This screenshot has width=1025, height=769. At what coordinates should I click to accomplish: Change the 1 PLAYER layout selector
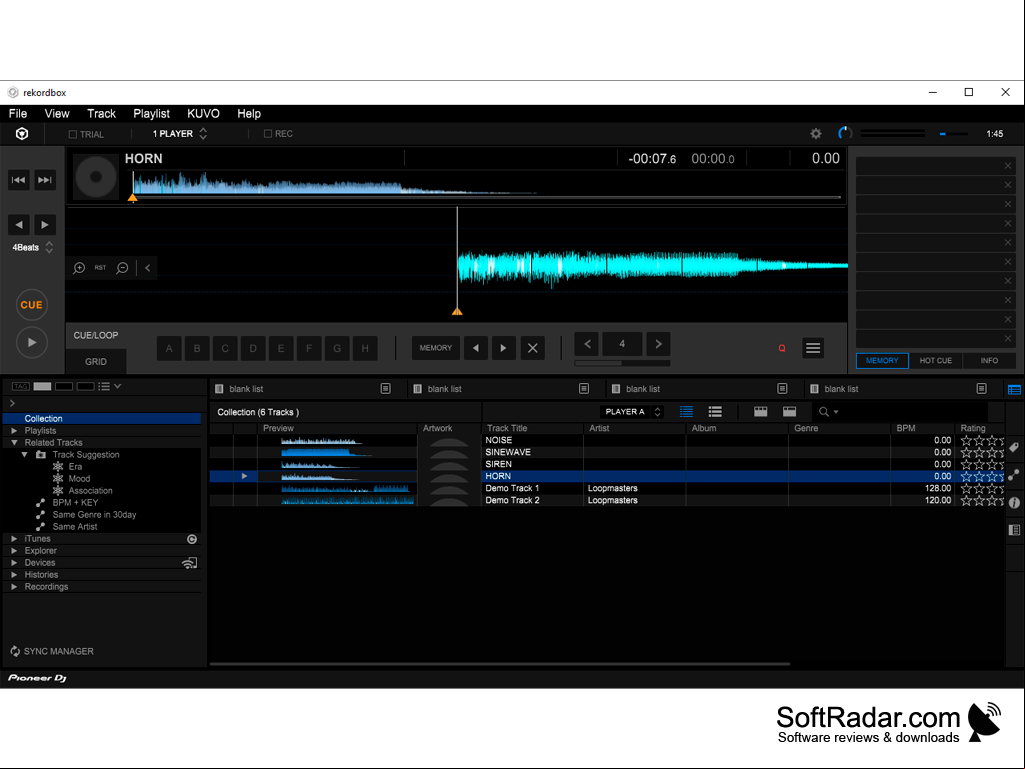(x=180, y=133)
